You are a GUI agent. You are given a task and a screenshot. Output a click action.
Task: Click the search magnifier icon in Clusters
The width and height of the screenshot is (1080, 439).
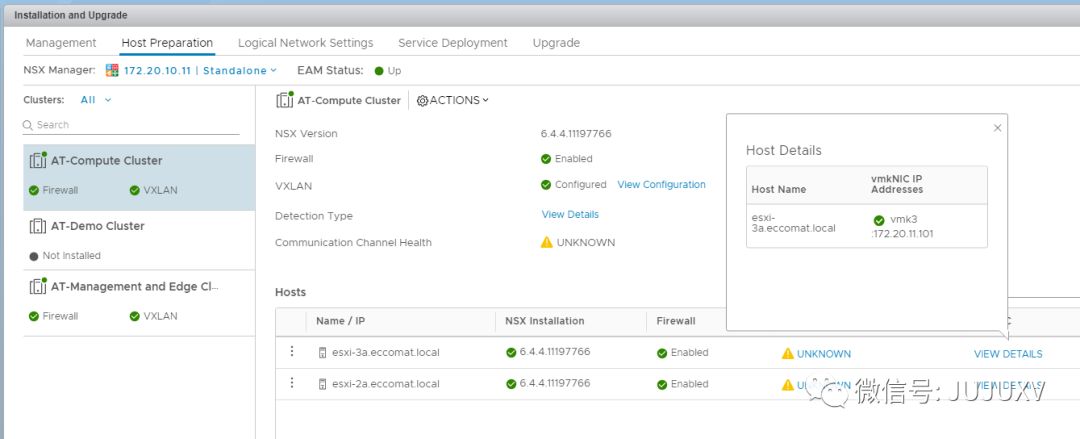click(29, 125)
